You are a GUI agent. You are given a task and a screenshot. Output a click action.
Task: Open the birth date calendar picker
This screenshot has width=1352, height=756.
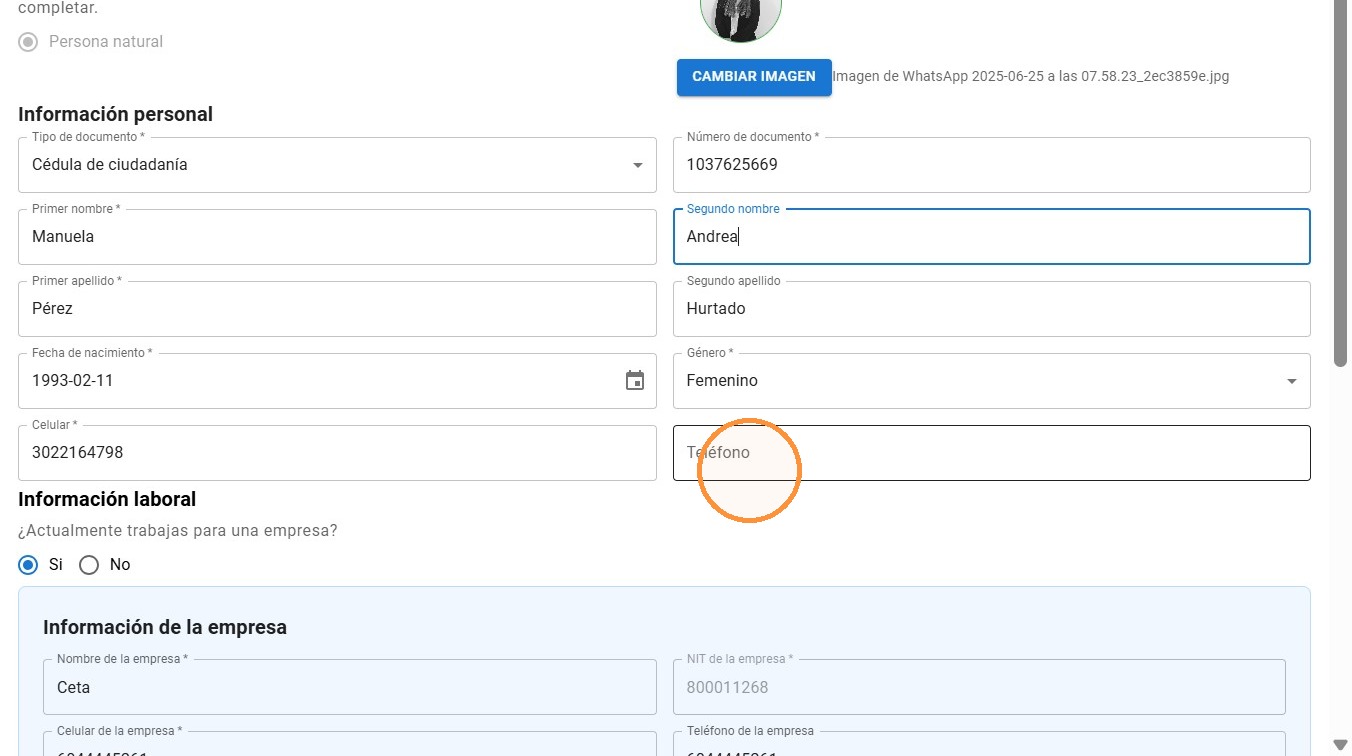[x=635, y=380]
